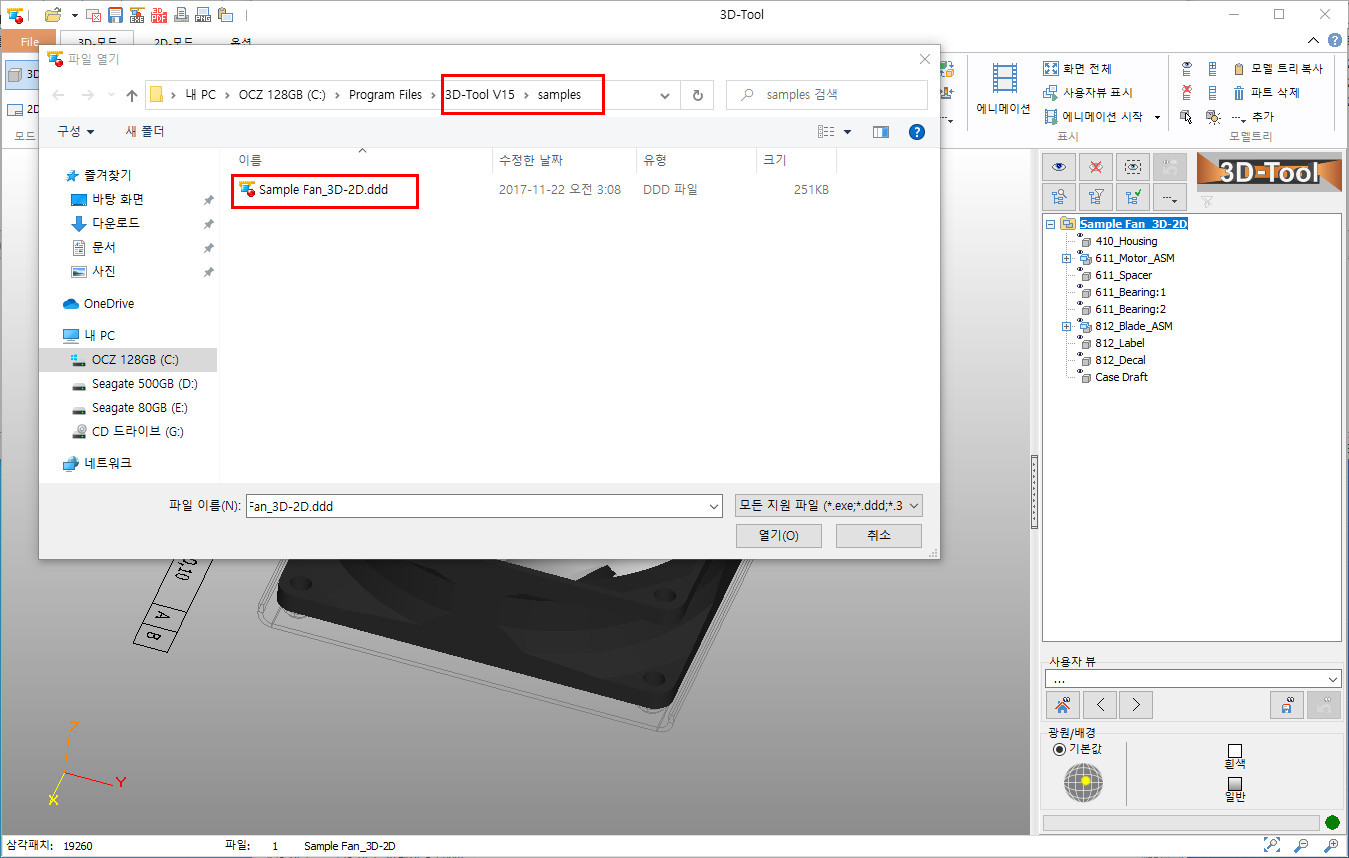Copy to clipboard toolbar icon
This screenshot has width=1349, height=858.
[x=225, y=15]
